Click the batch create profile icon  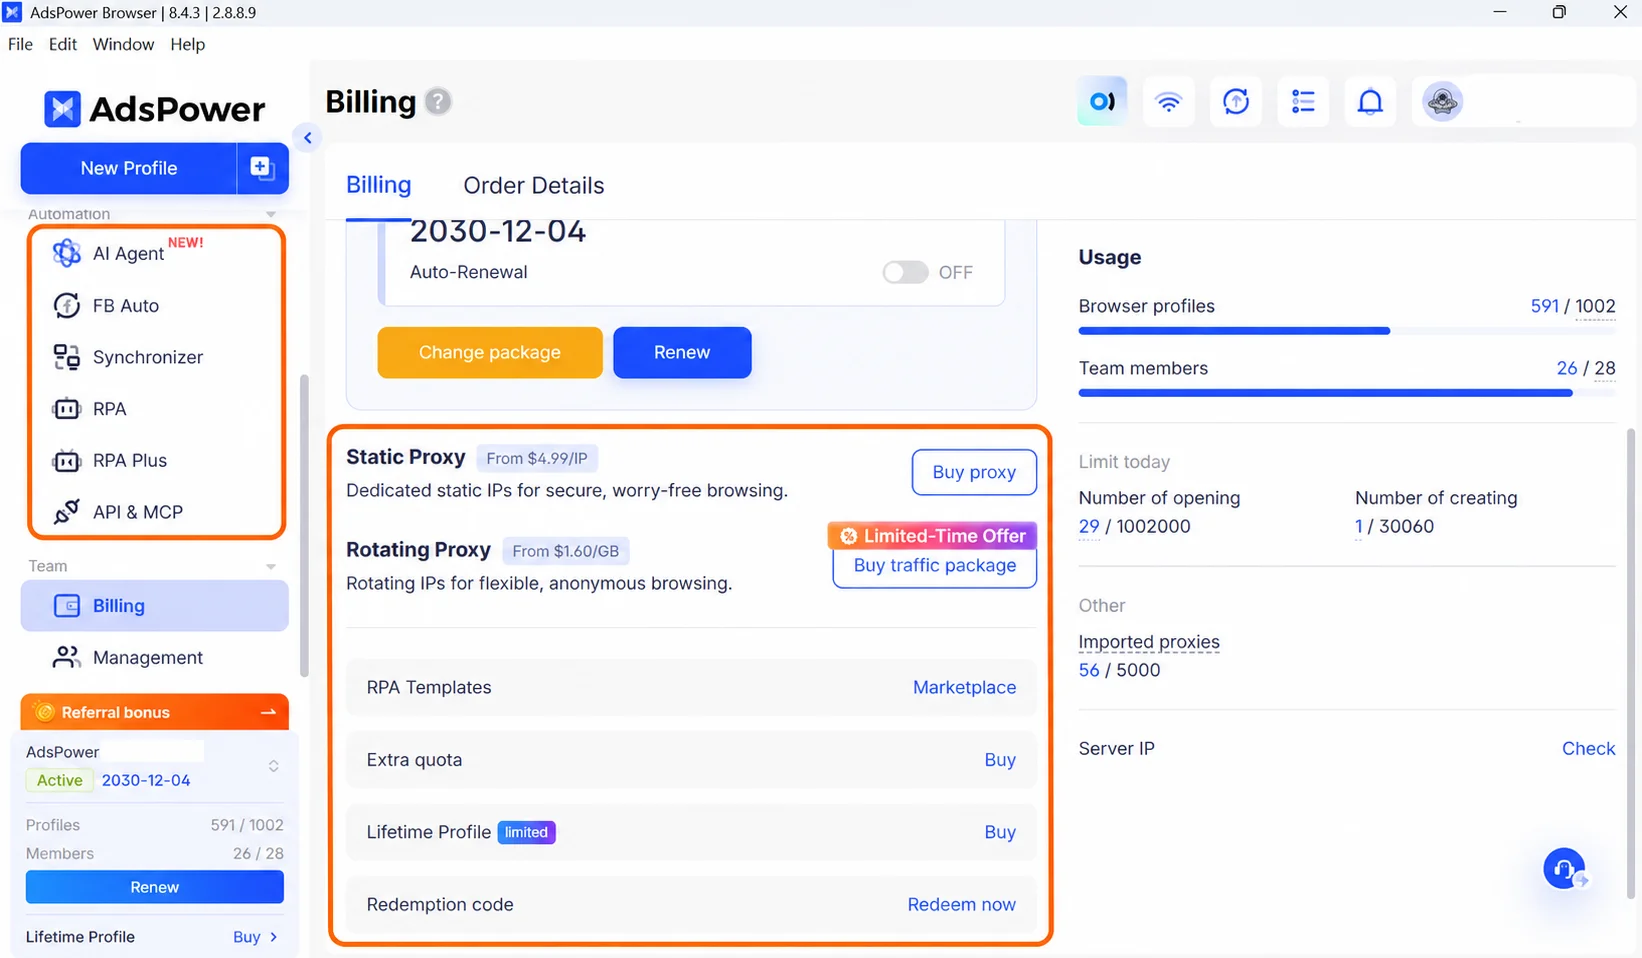point(262,168)
